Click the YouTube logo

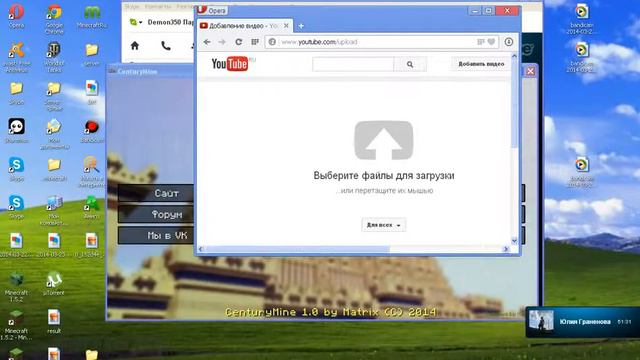(x=230, y=64)
